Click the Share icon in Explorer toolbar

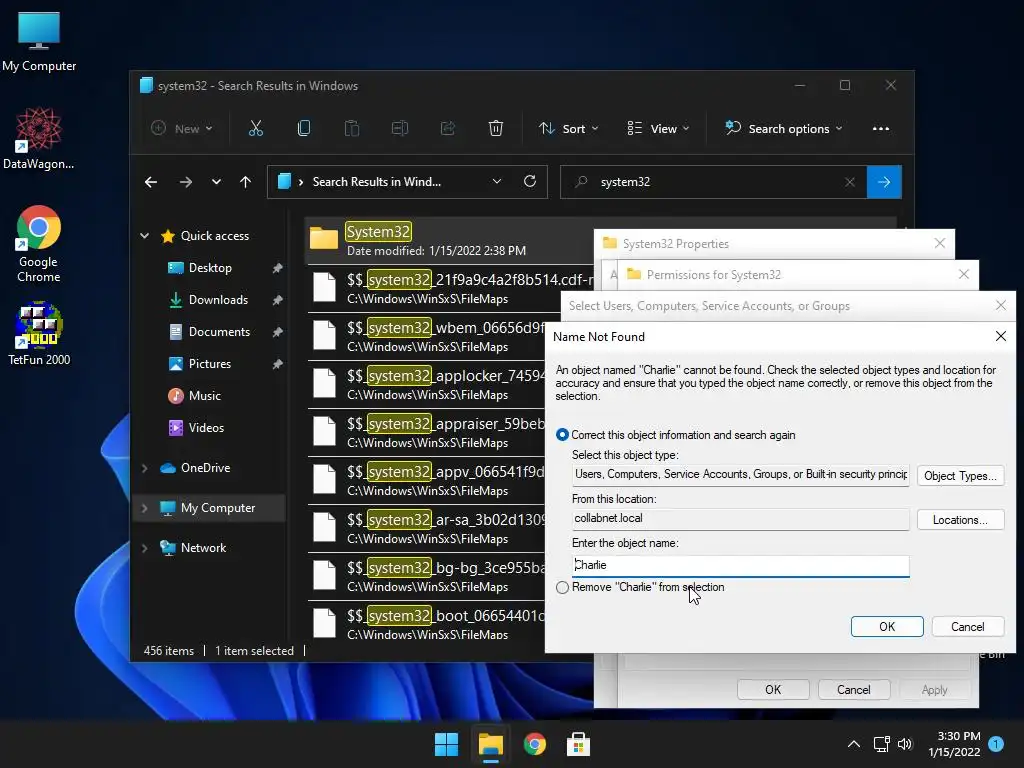coord(448,129)
